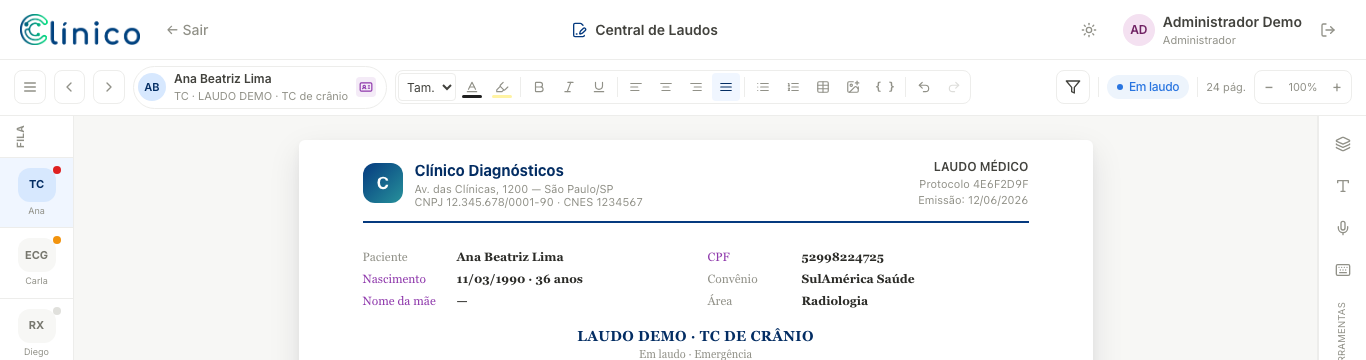Click the 24 pág. page count
Viewport: 1366px width, 360px height.
coord(1225,87)
